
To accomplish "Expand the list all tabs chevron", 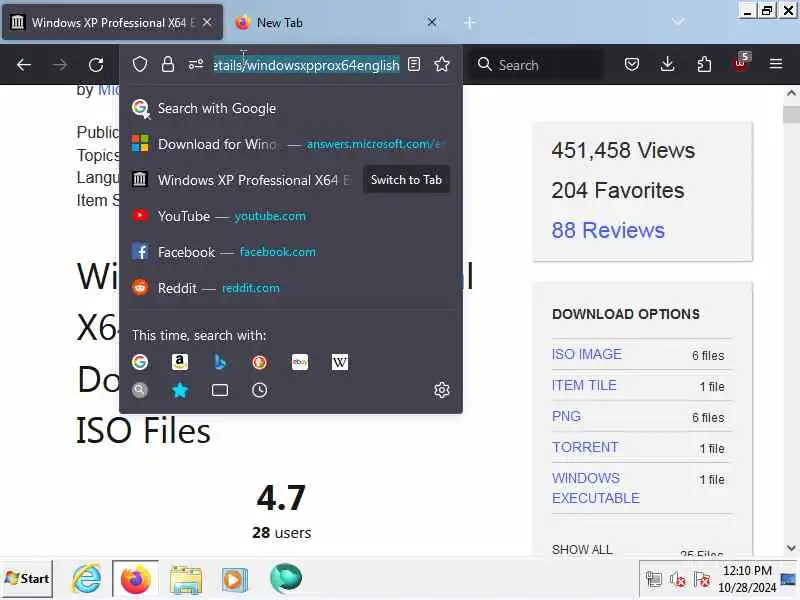I will coord(678,22).
